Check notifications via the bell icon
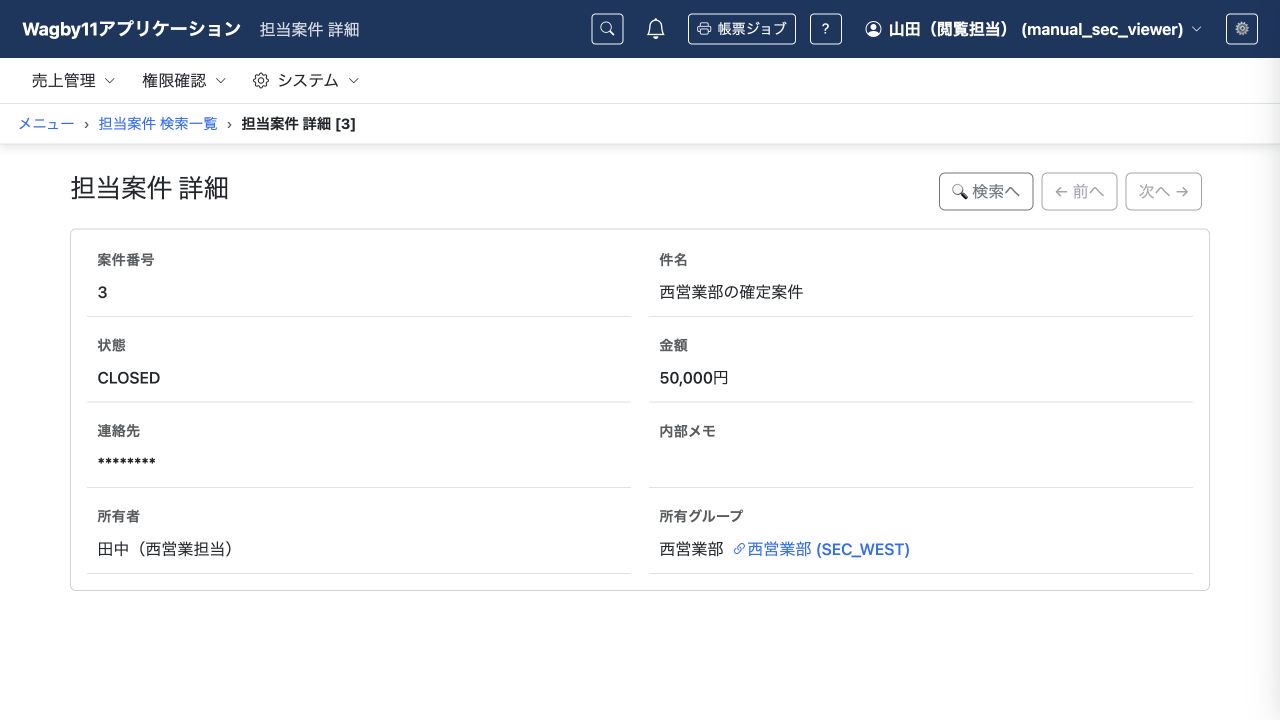Screen dimensions: 1280x720 (656, 29)
